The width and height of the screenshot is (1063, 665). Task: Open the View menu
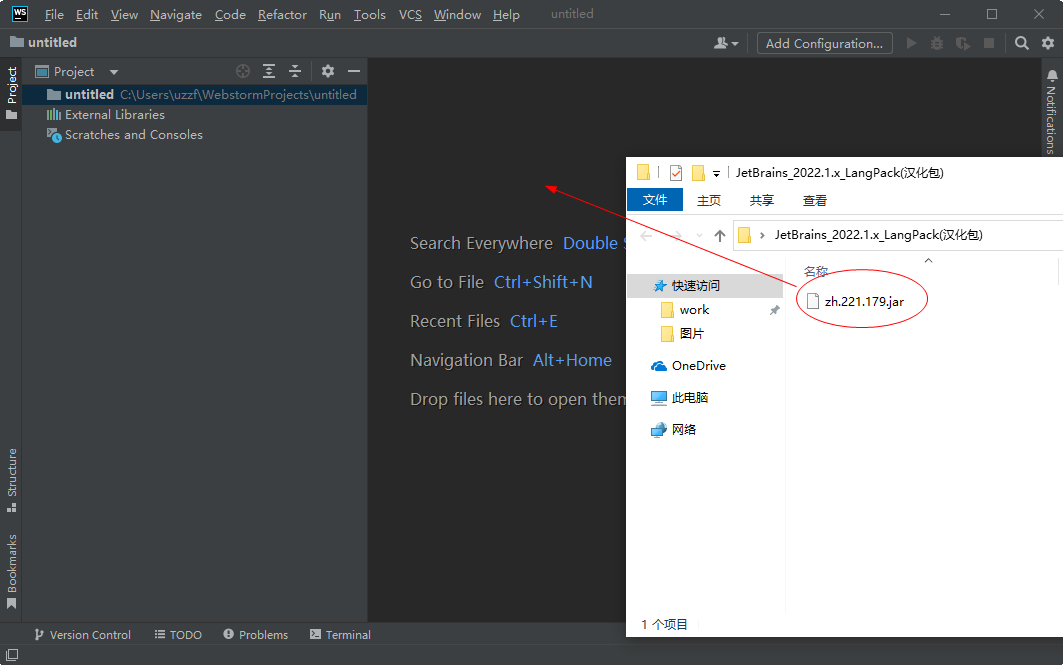[124, 14]
